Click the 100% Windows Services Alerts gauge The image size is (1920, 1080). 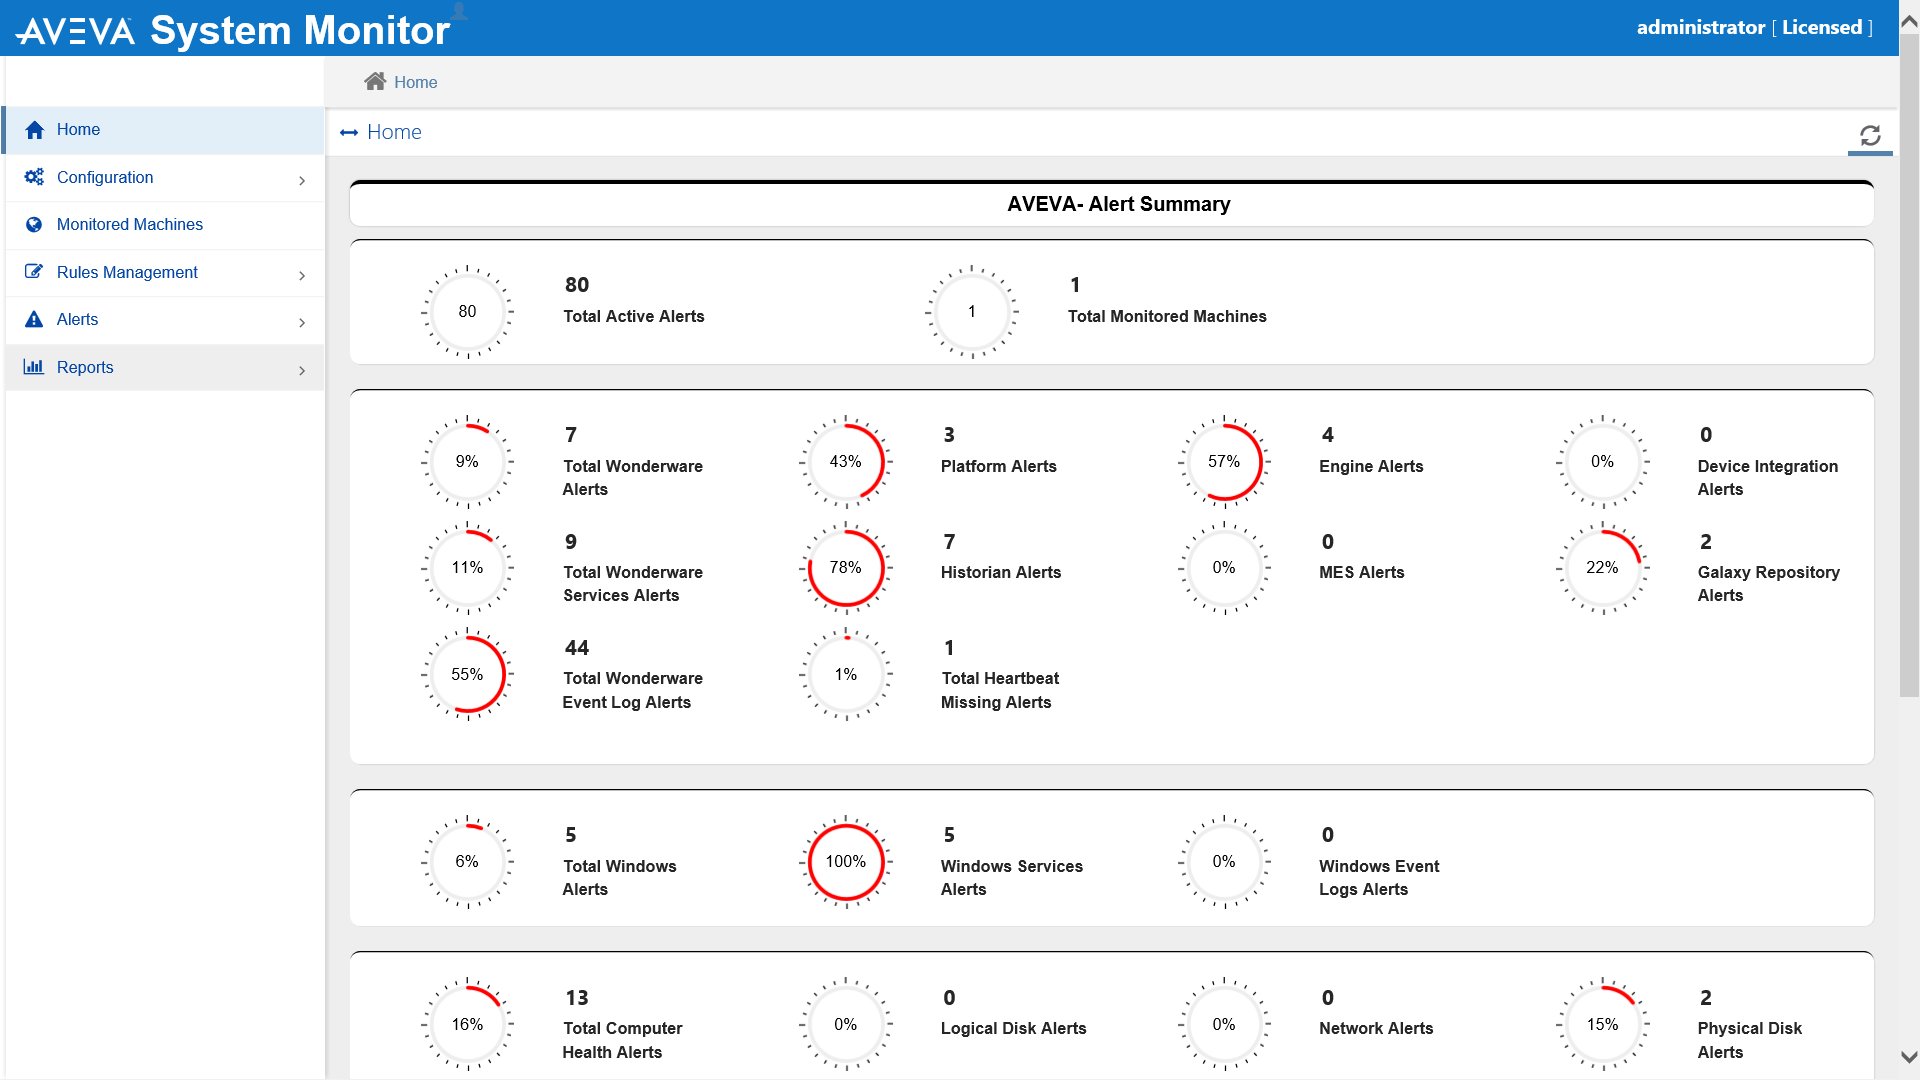pos(846,861)
